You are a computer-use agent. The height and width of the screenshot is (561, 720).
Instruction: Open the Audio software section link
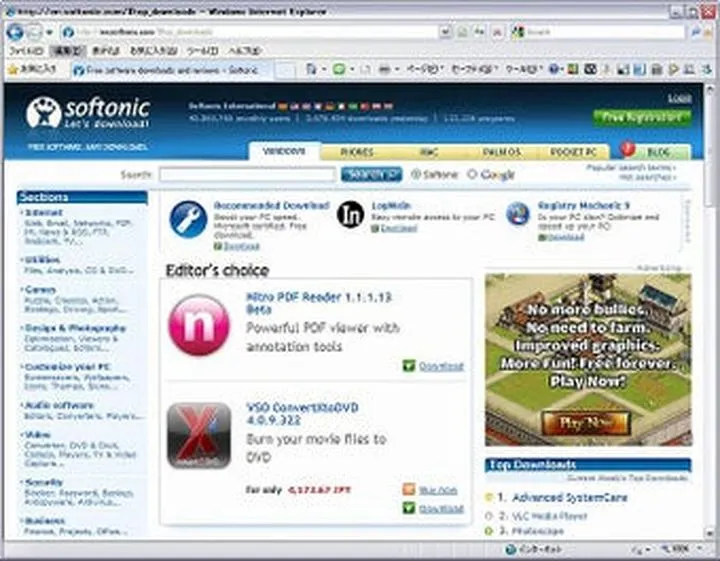(x=59, y=405)
